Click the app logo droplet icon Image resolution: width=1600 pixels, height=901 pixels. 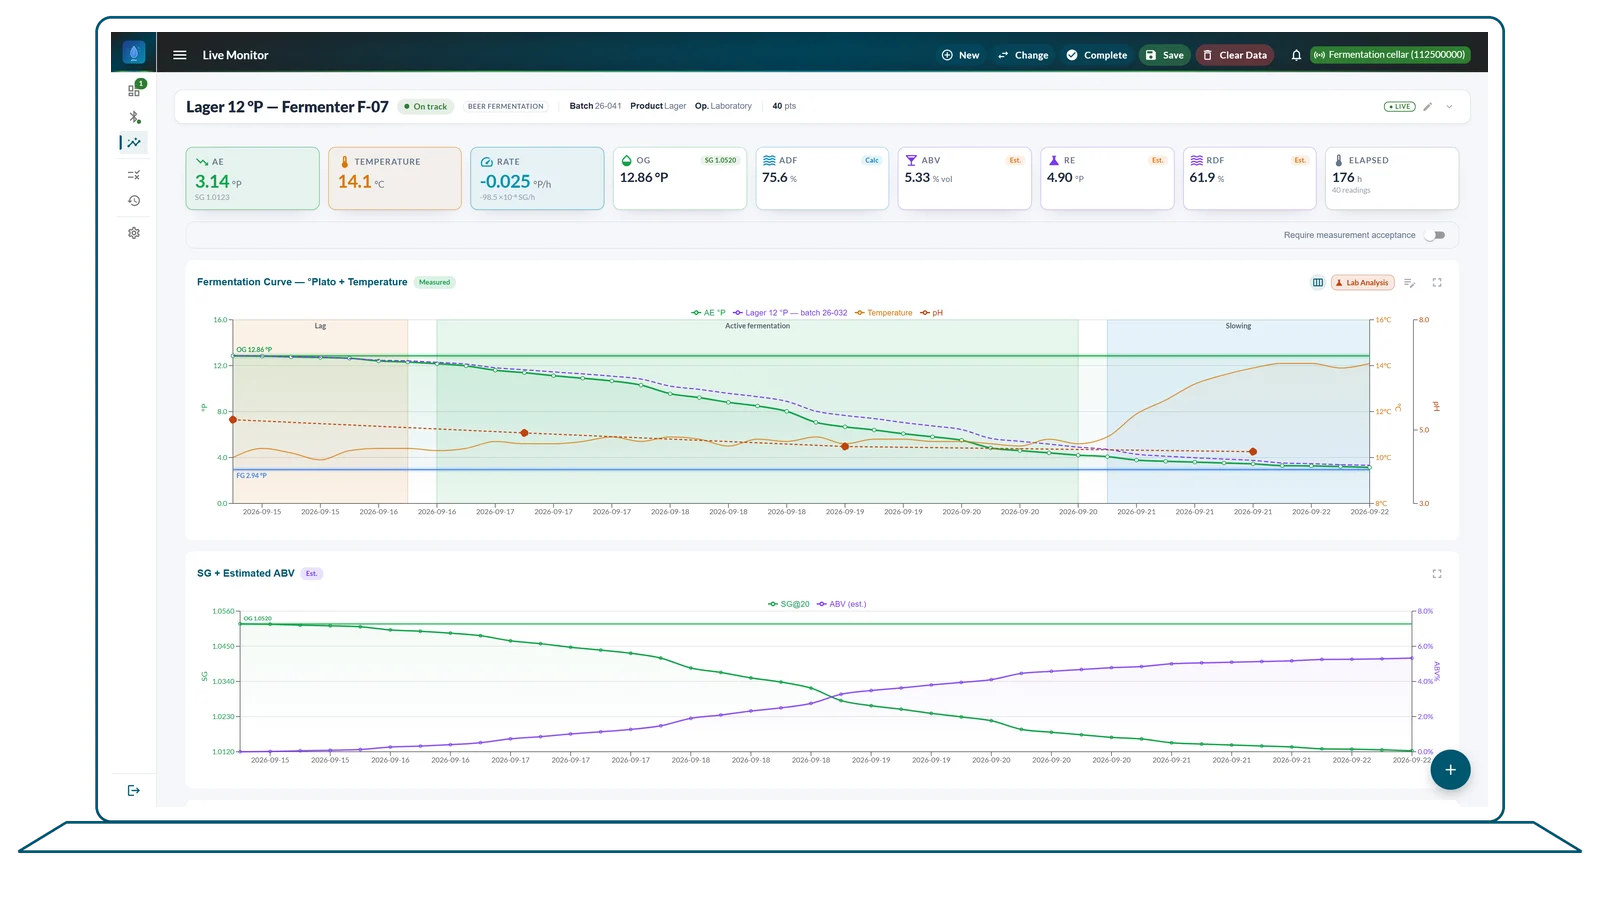click(134, 53)
